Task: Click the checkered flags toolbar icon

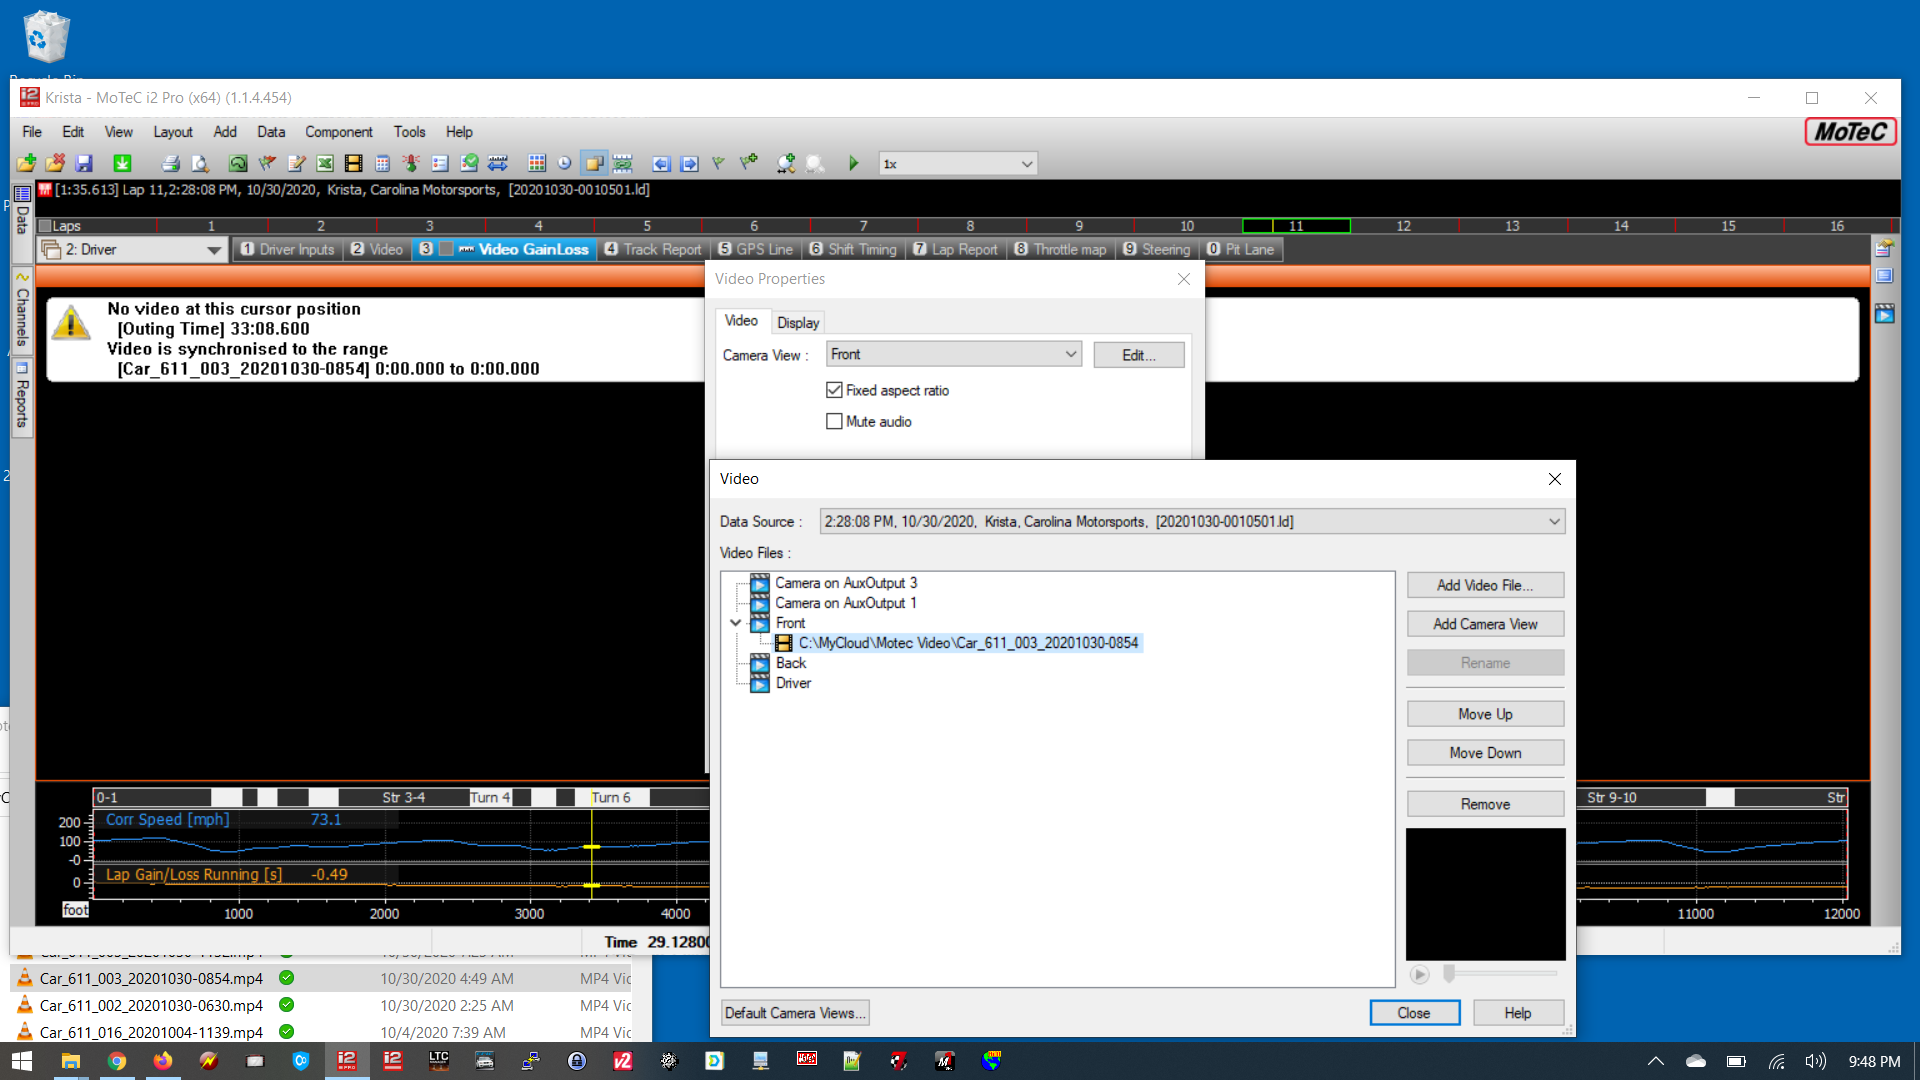Action: [x=267, y=163]
